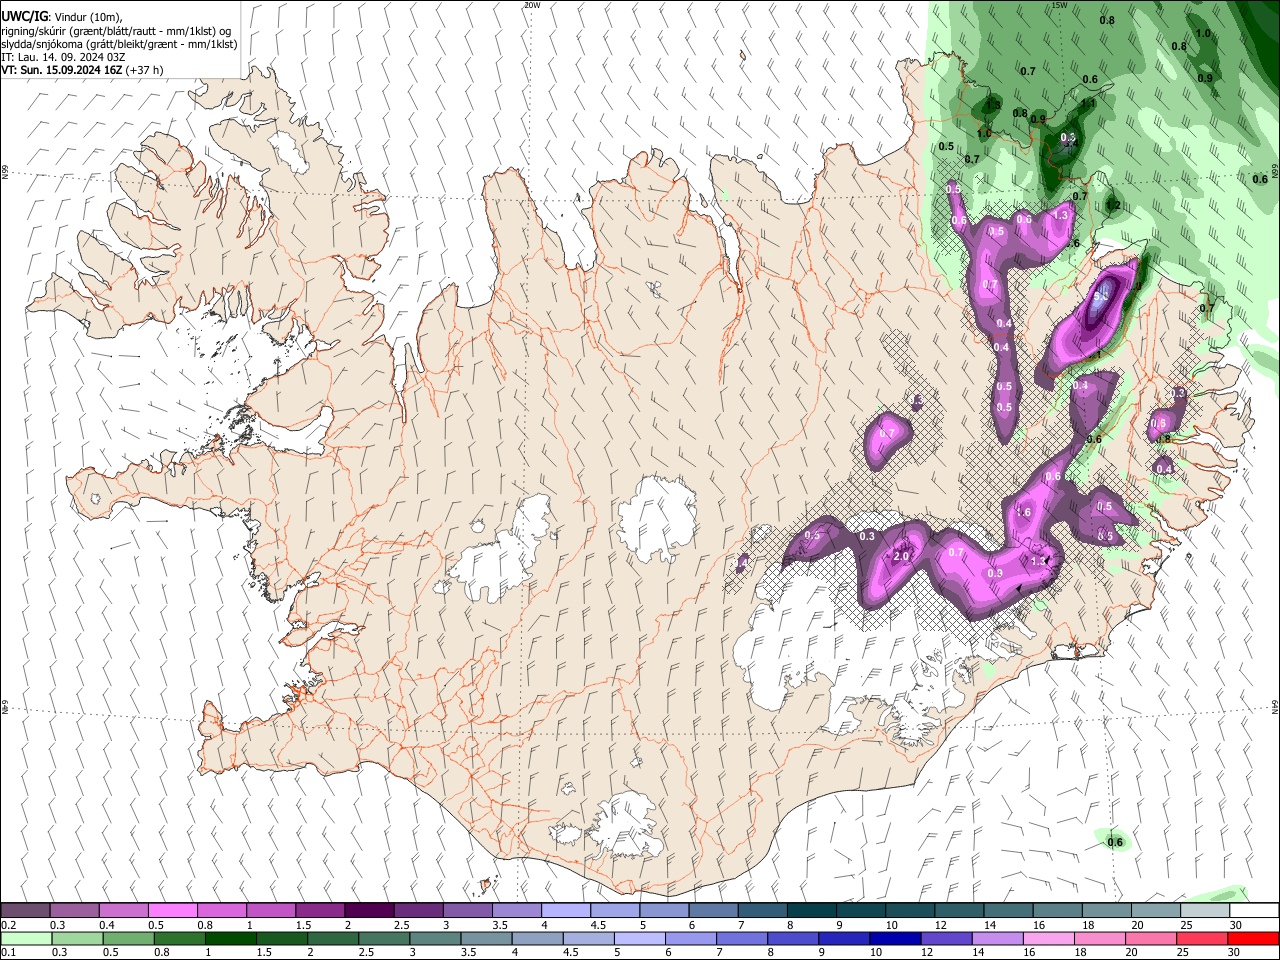Click the upper legend swatch between 0.2 and 0.3
The height and width of the screenshot is (960, 1280).
(x=25, y=910)
